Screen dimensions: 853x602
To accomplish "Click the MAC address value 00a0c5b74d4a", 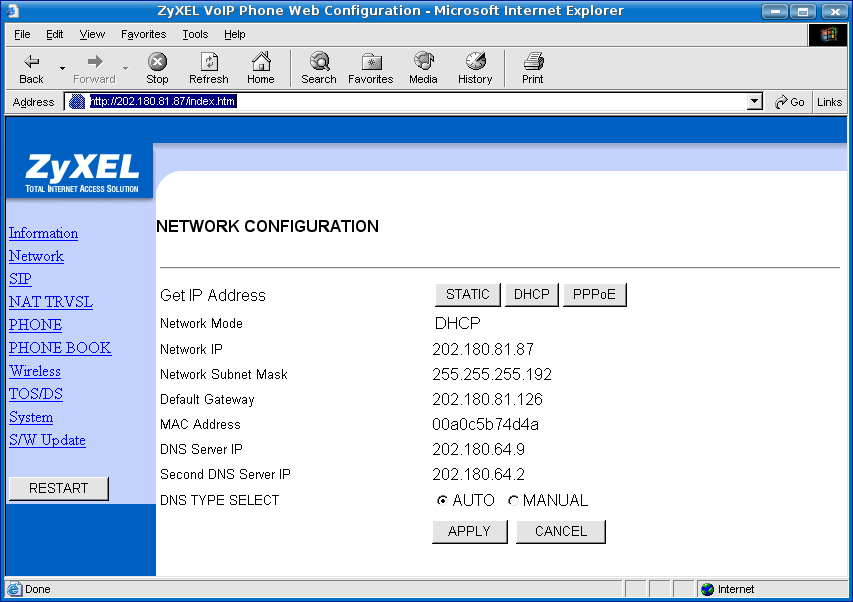I will 485,424.
